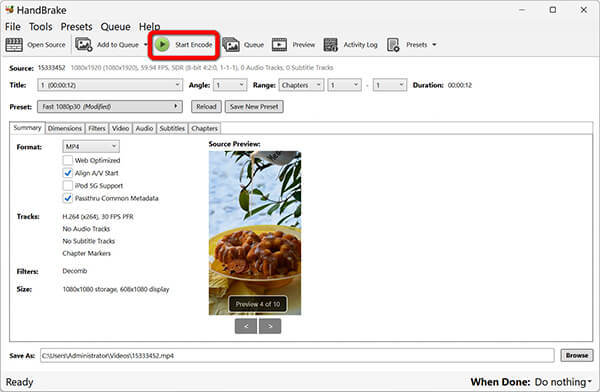Image resolution: width=600 pixels, height=392 pixels.
Task: Expand the Angle dropdown
Action: click(230, 85)
